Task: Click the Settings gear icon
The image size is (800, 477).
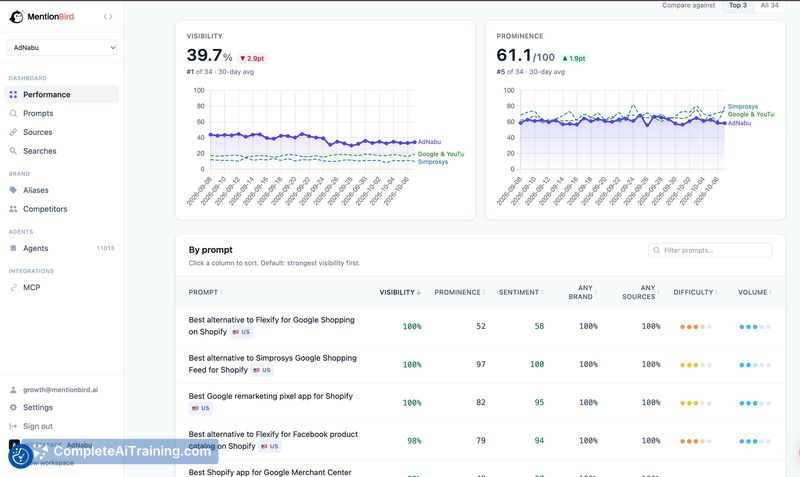Action: [13, 408]
